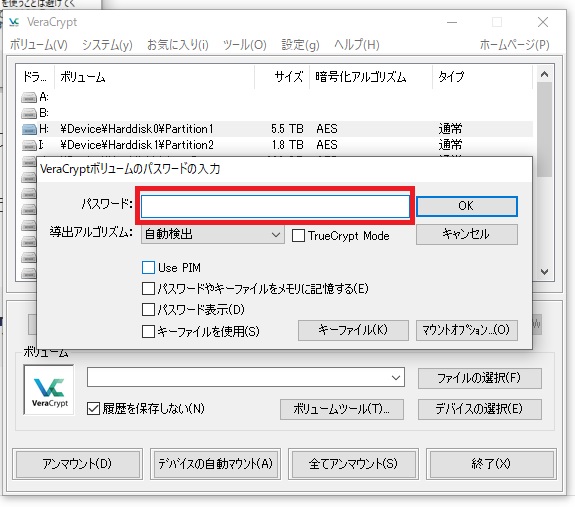The height and width of the screenshot is (507, 575).
Task: Minimize the VeraCrypt window
Action: [x=452, y=22]
